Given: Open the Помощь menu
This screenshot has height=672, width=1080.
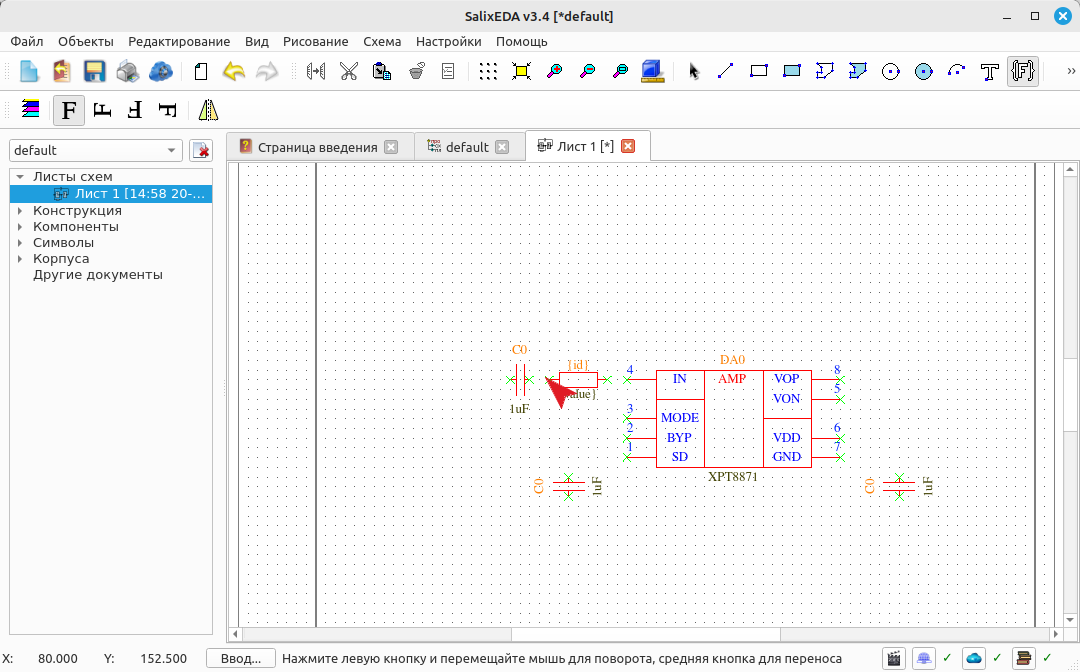Looking at the screenshot, I should click(x=521, y=41).
